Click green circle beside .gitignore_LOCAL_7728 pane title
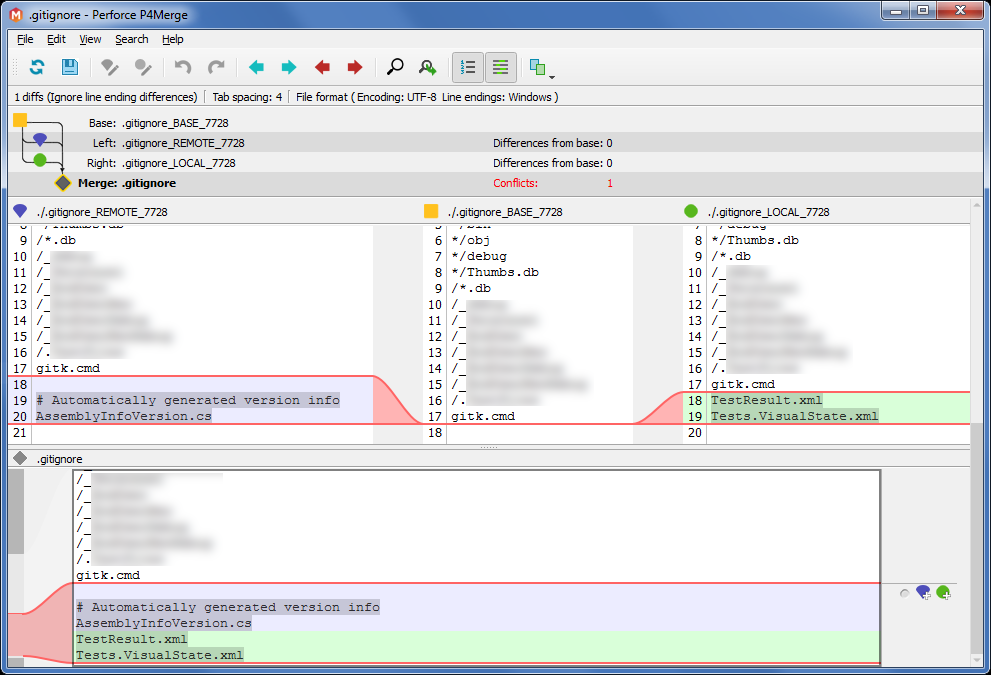991x675 pixels. [x=691, y=211]
